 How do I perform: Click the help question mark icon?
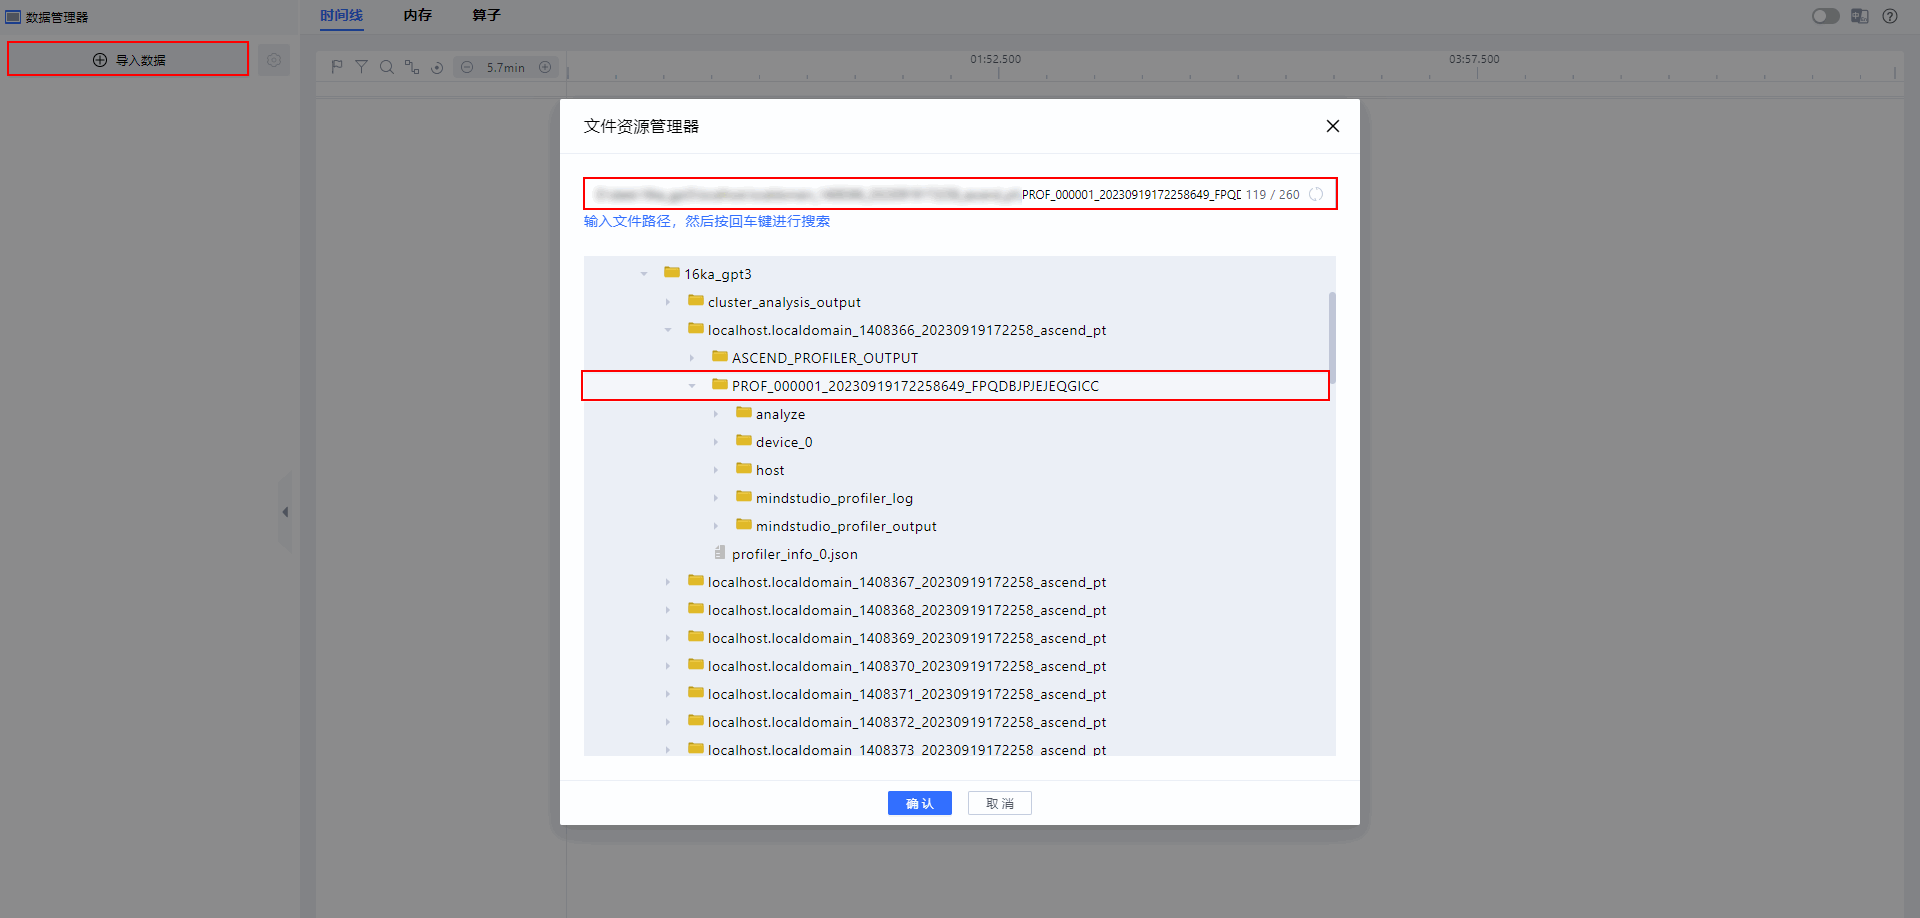[x=1890, y=16]
